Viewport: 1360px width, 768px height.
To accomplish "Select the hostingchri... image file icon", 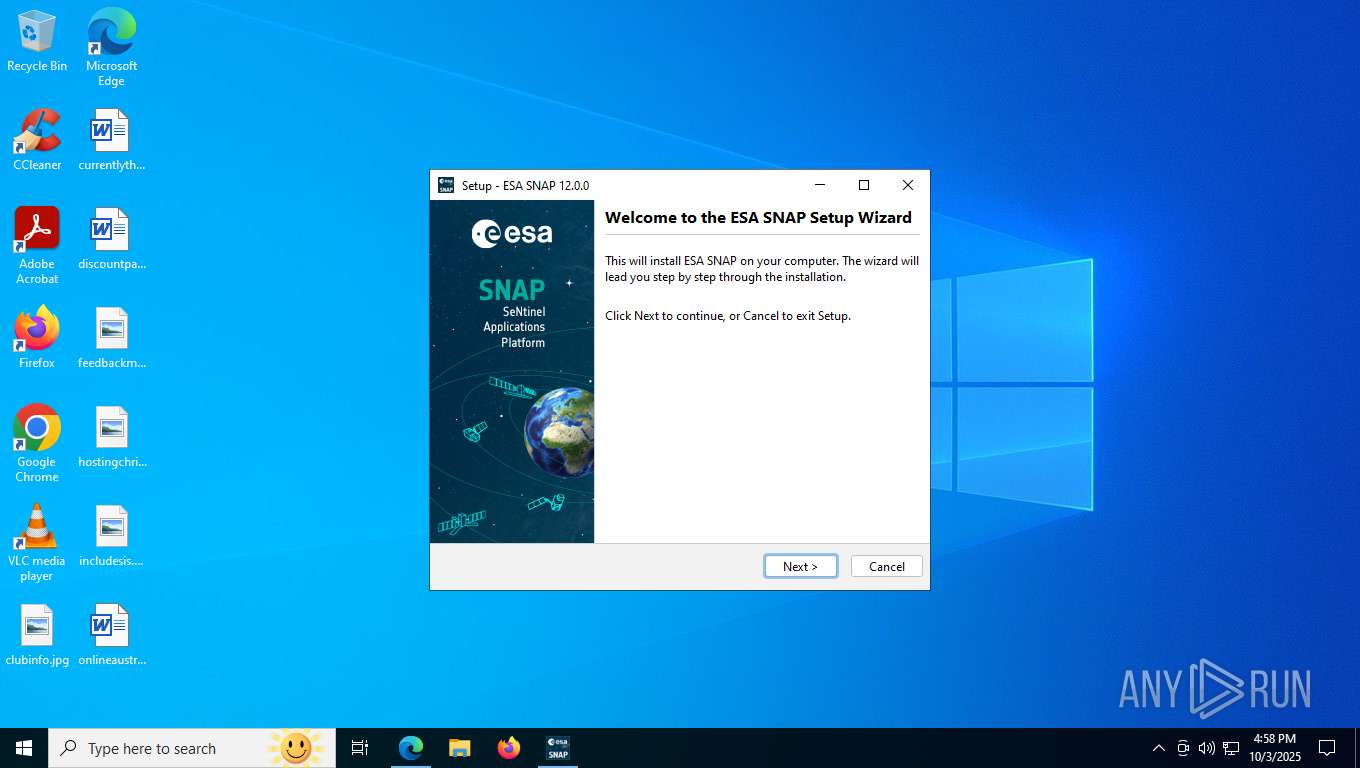I will click(x=111, y=437).
